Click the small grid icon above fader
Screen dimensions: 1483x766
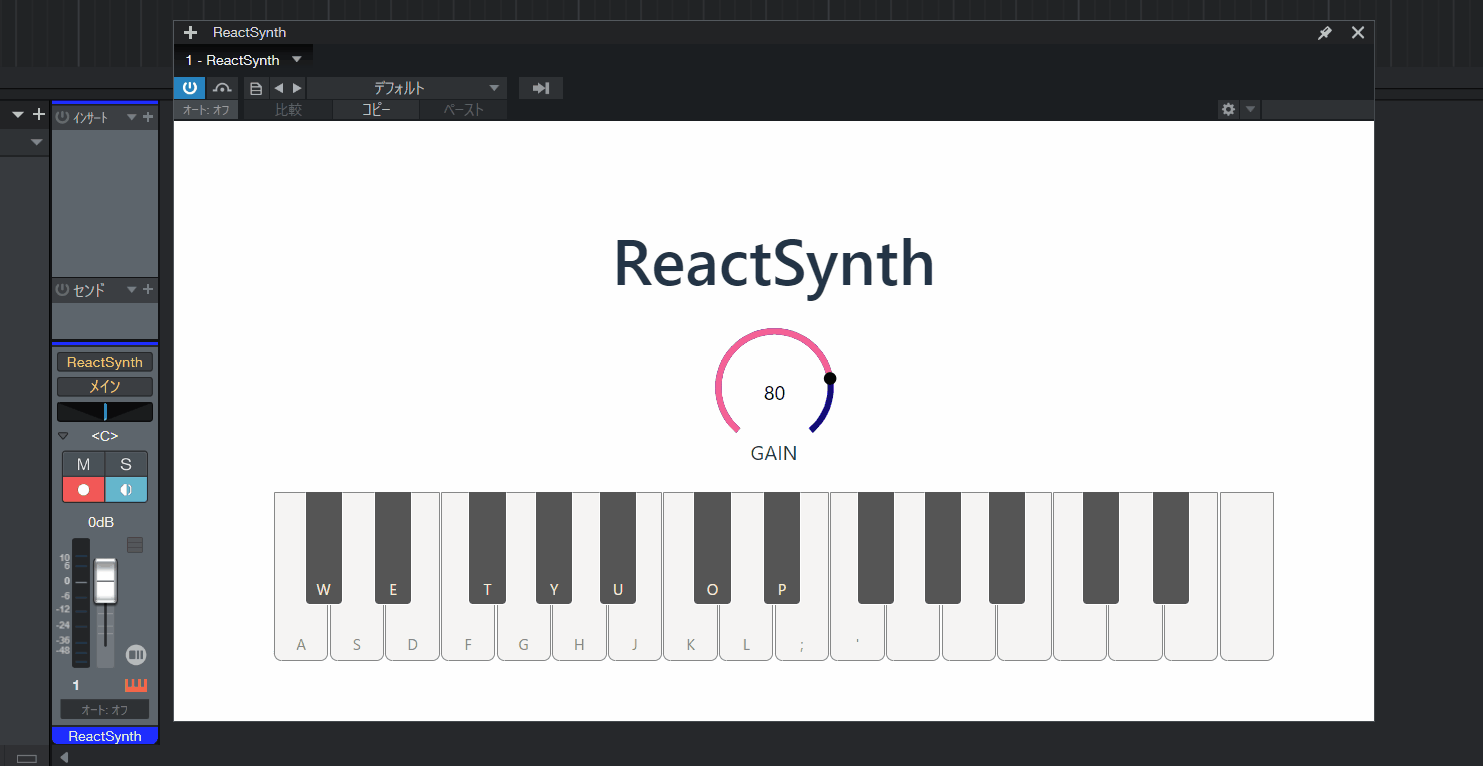click(x=135, y=545)
